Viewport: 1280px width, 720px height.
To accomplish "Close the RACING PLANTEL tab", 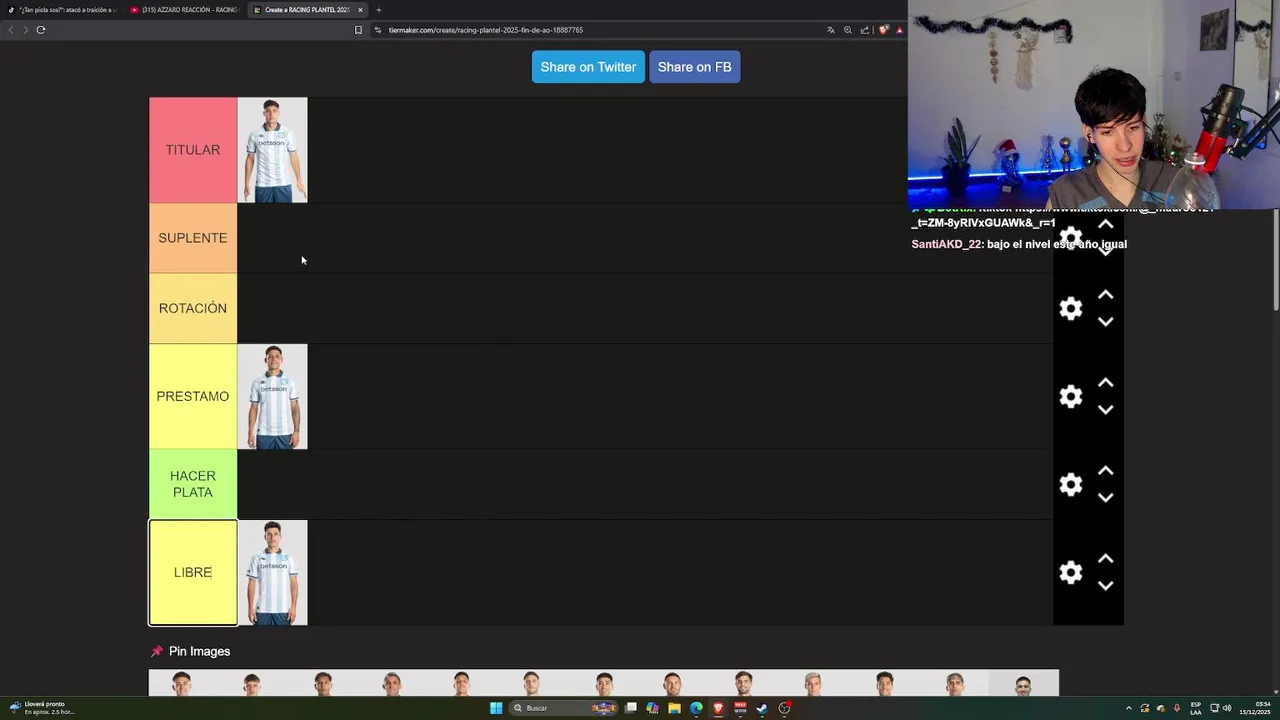I will point(360,10).
